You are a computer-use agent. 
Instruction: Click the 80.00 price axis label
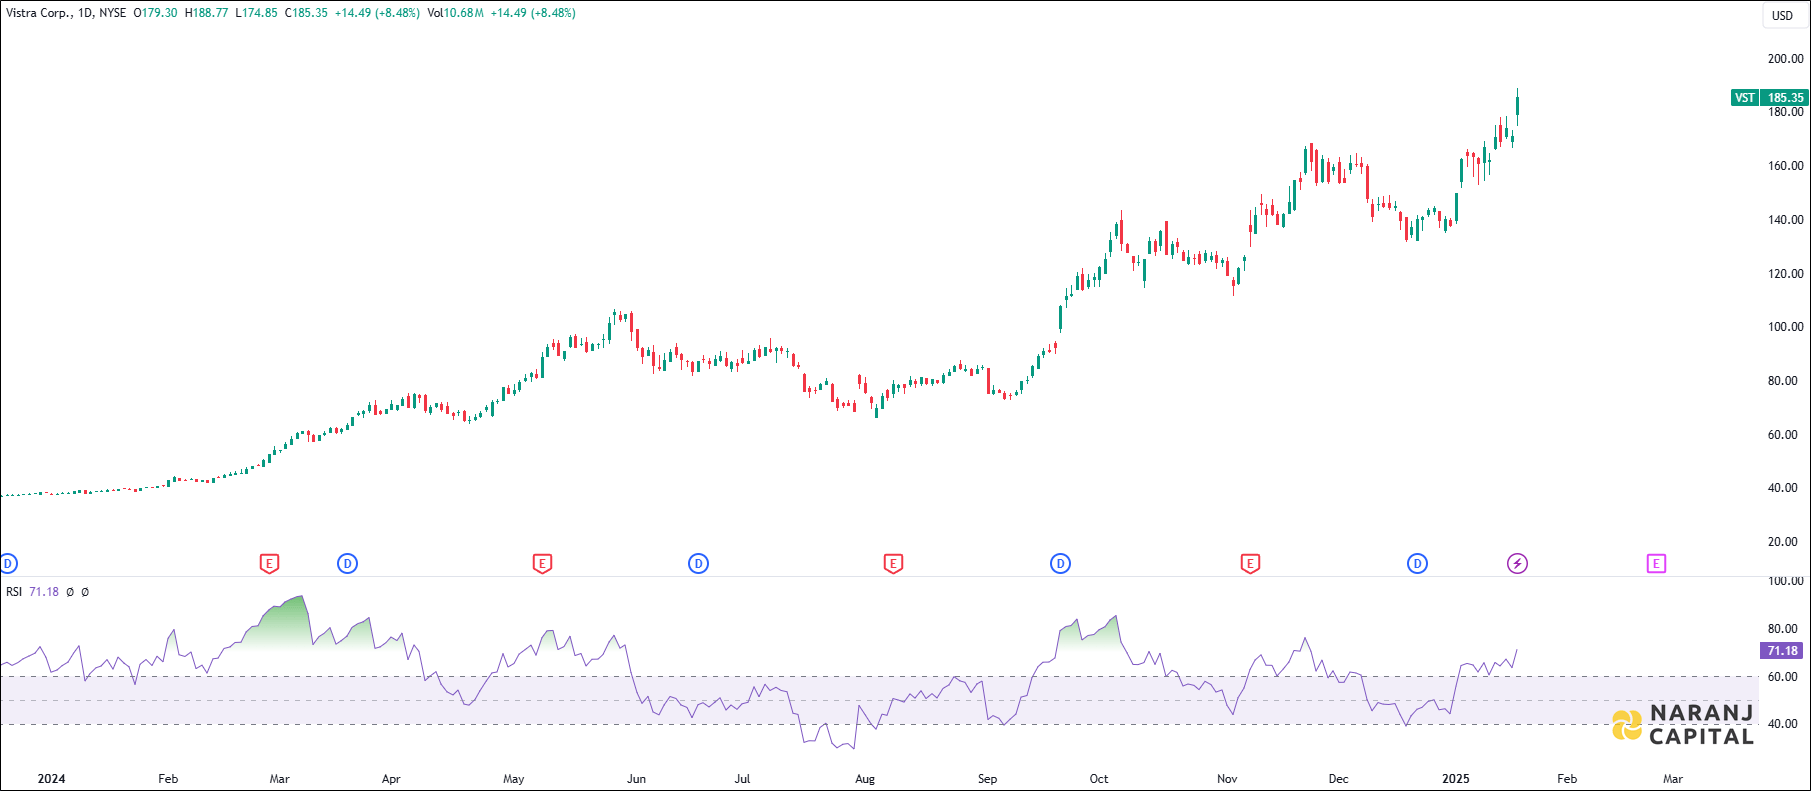click(1785, 381)
